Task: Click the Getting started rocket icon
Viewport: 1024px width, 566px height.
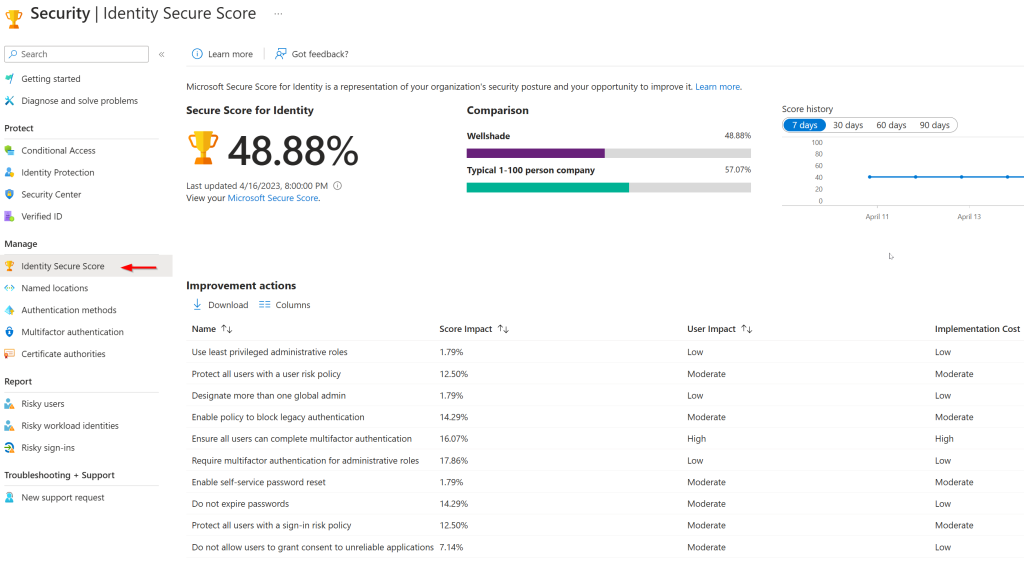Action: coord(9,78)
